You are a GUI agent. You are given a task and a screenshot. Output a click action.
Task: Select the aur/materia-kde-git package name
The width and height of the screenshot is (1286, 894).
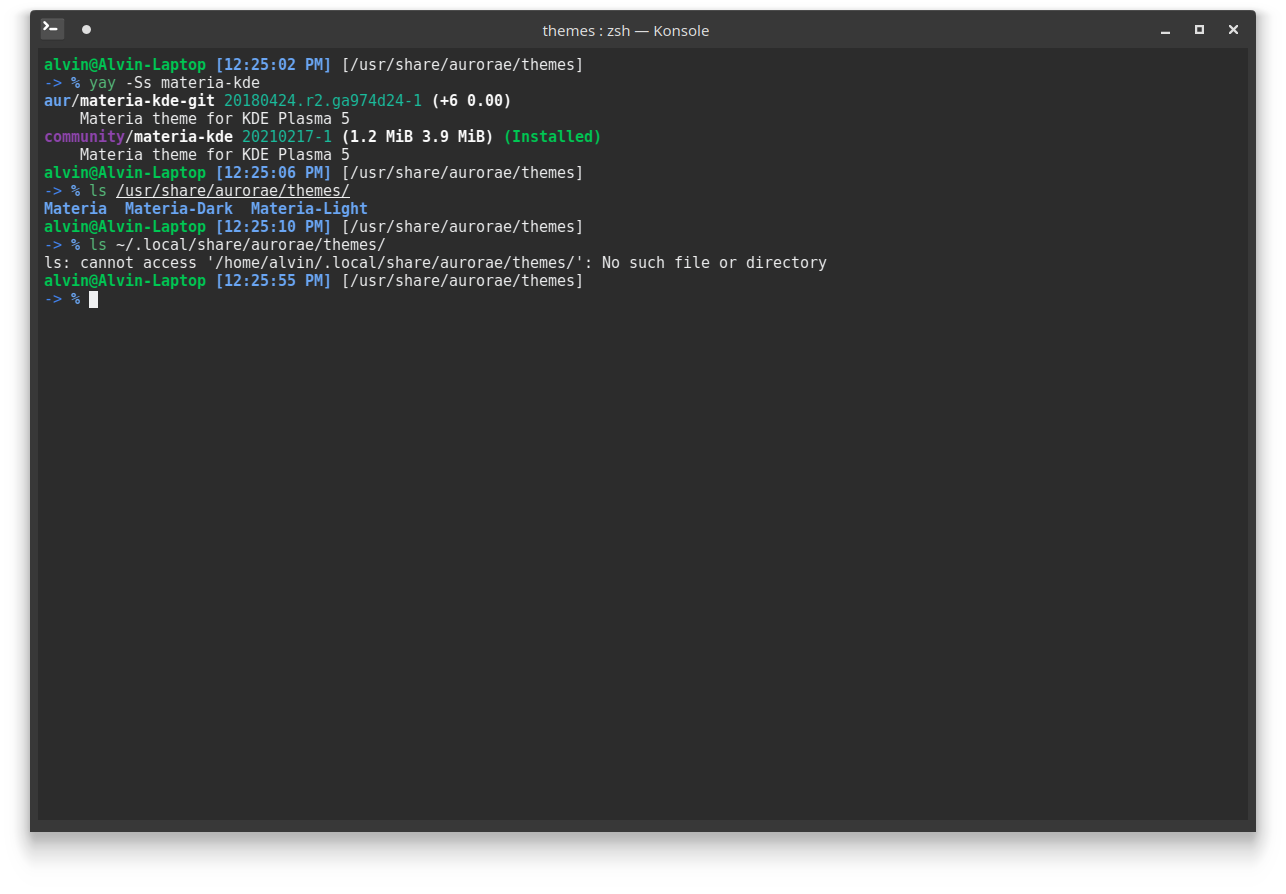132,100
